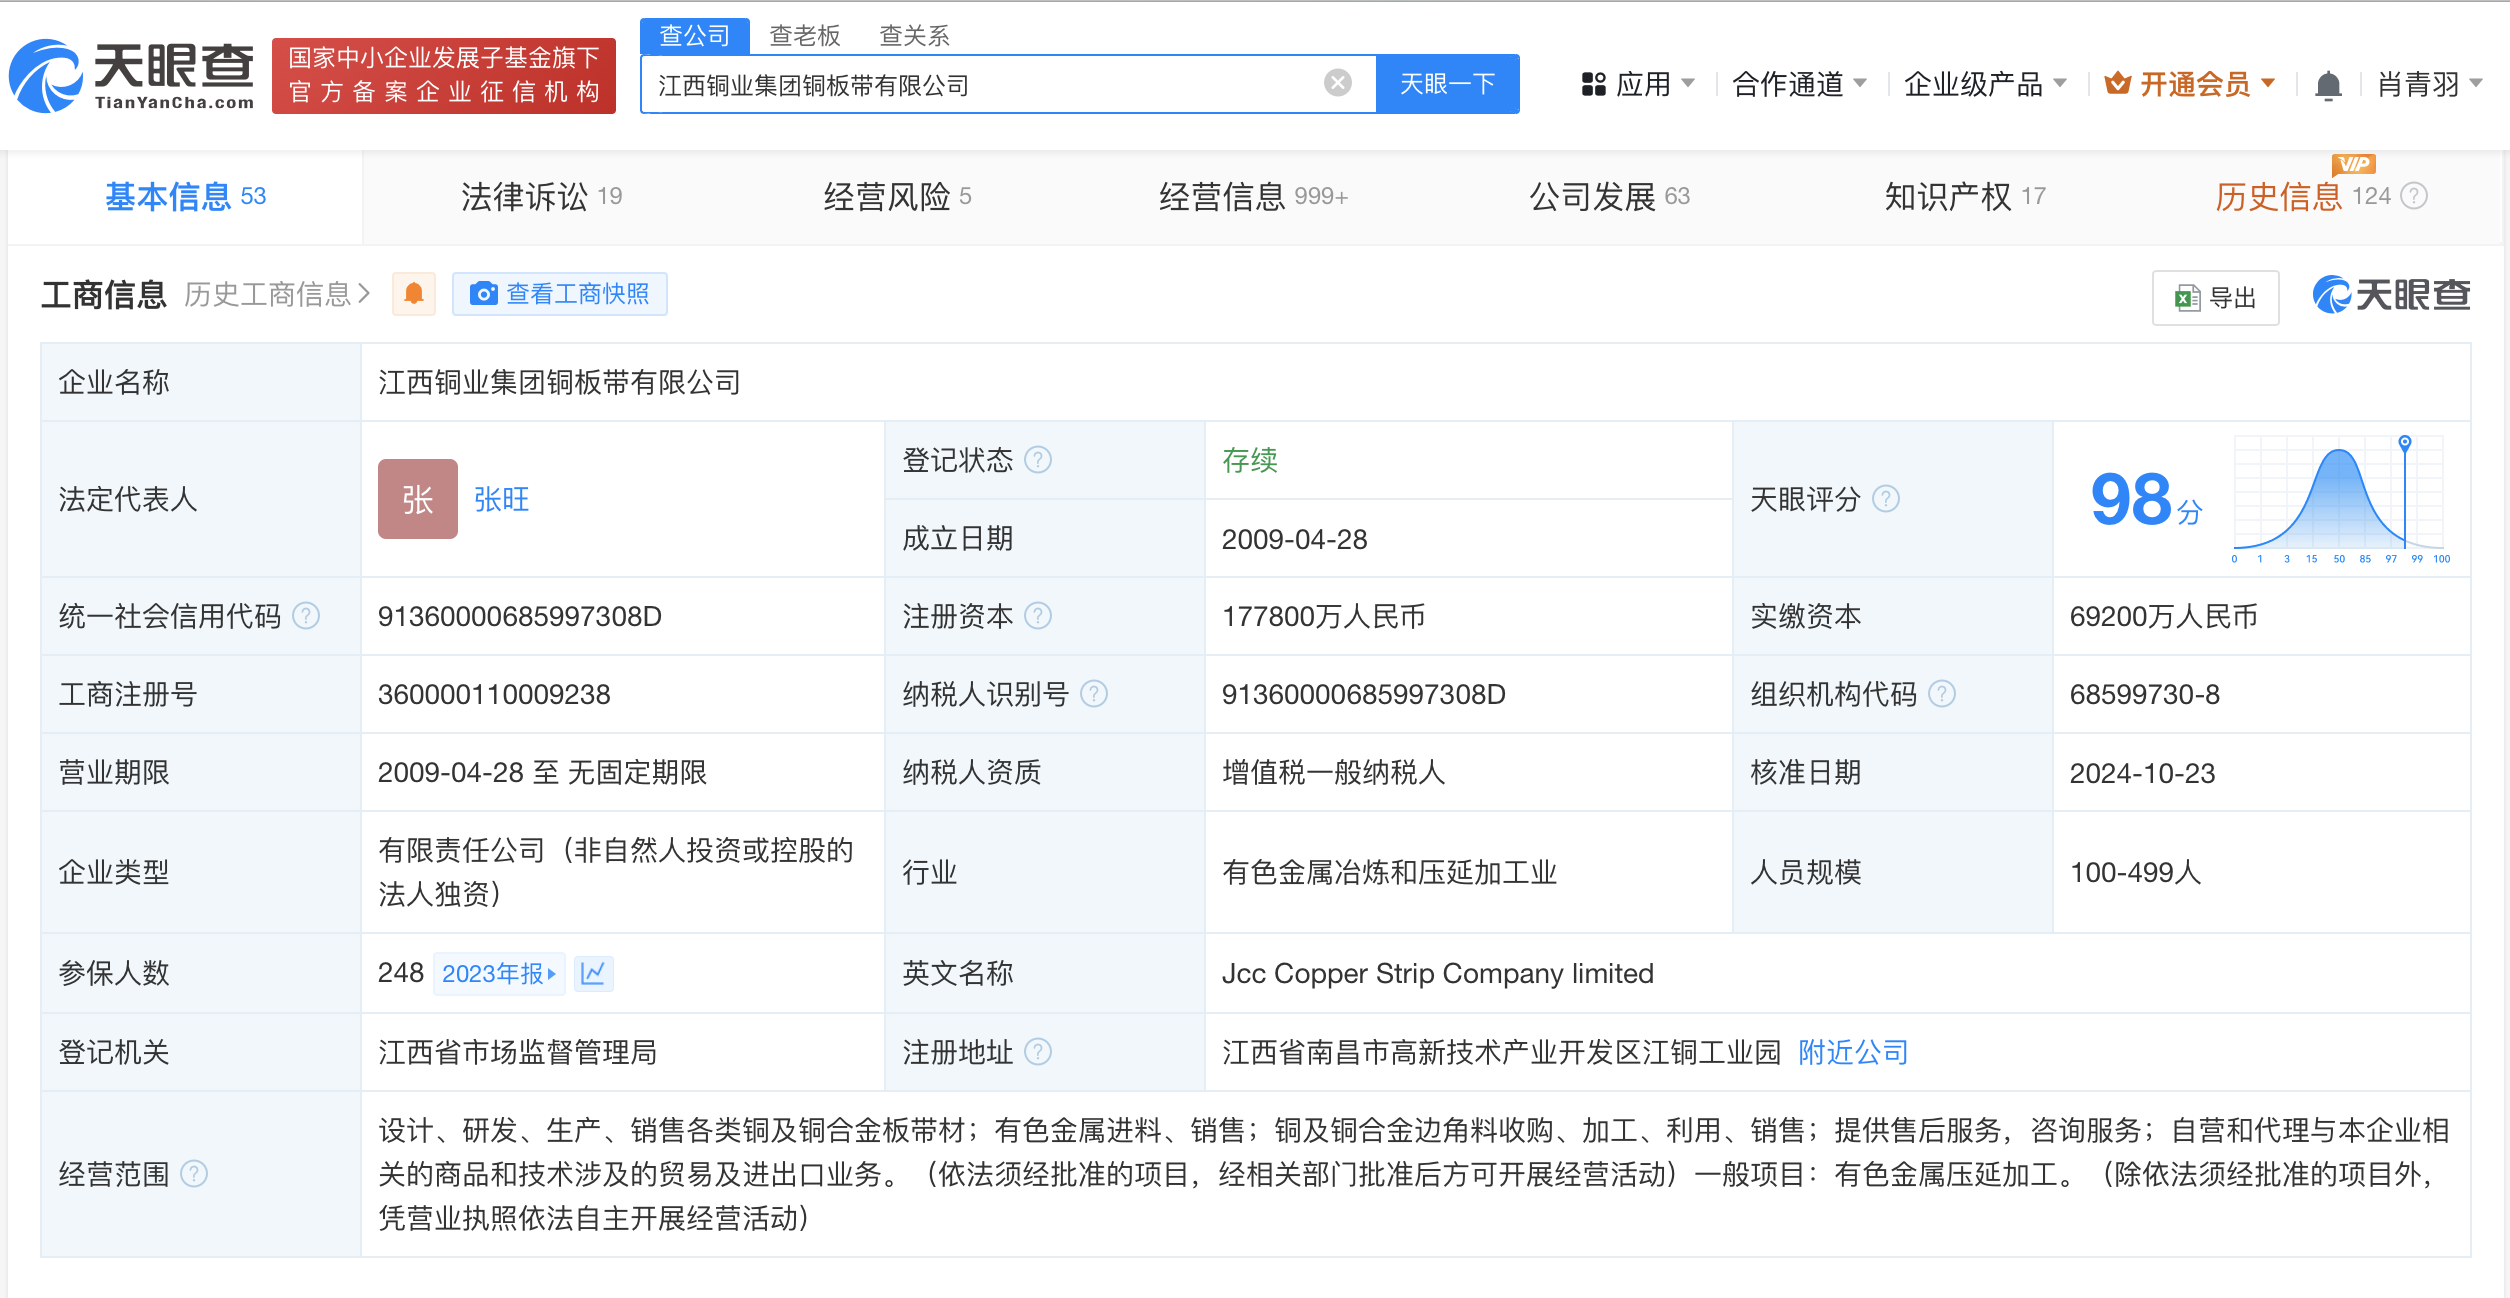This screenshot has width=2510, height=1298.
Task: Click the registration authority 江西省市场监督管理局
Action: pyautogui.click(x=518, y=1052)
